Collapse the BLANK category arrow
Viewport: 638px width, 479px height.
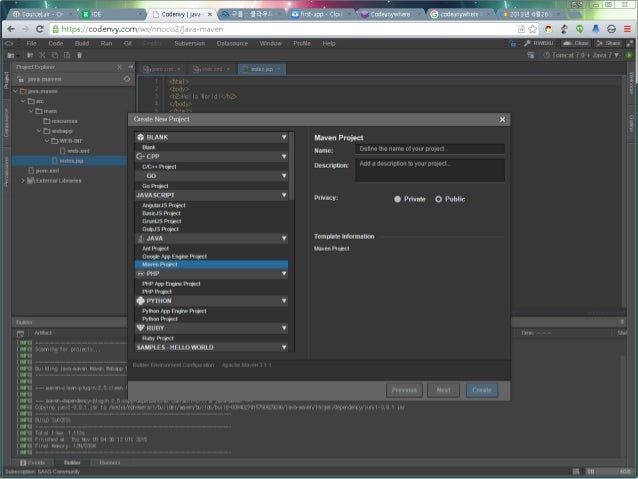coord(284,137)
